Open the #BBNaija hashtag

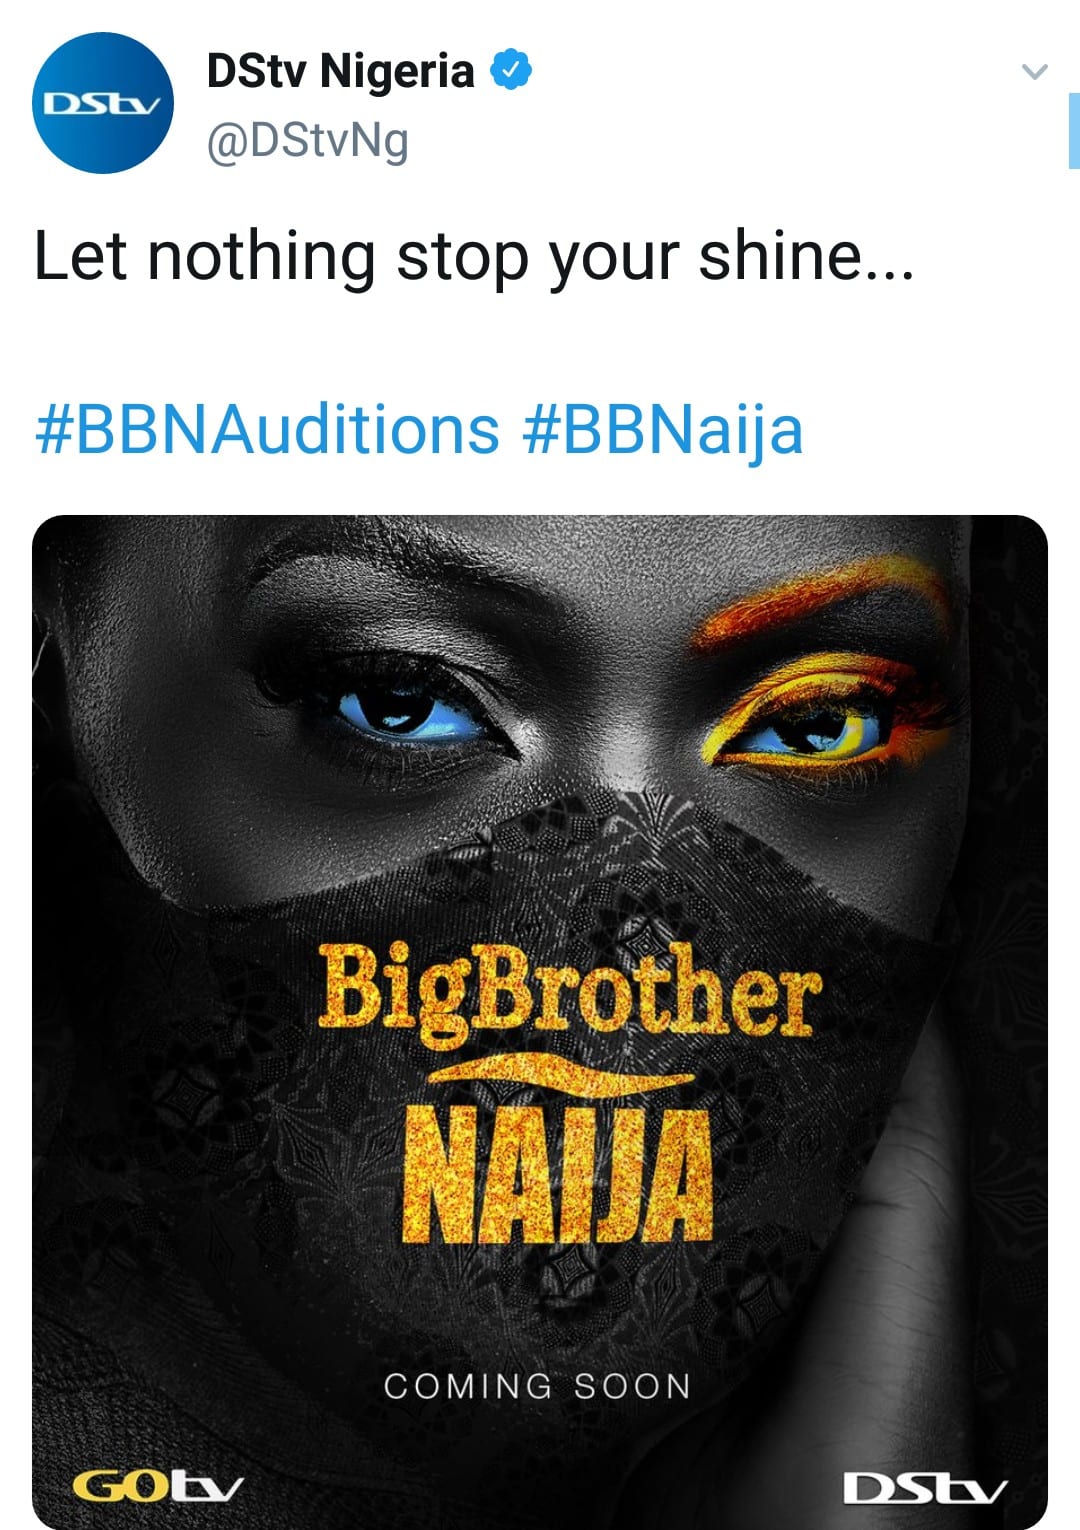click(x=663, y=430)
